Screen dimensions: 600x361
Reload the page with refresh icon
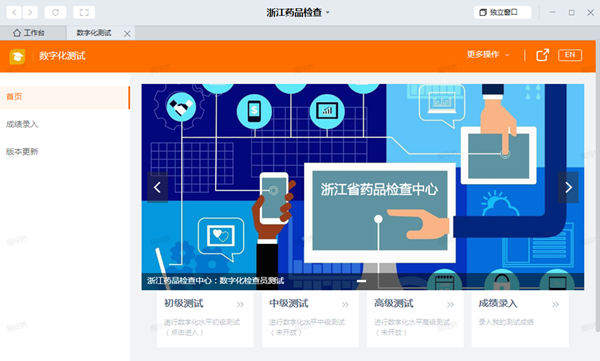click(x=55, y=12)
